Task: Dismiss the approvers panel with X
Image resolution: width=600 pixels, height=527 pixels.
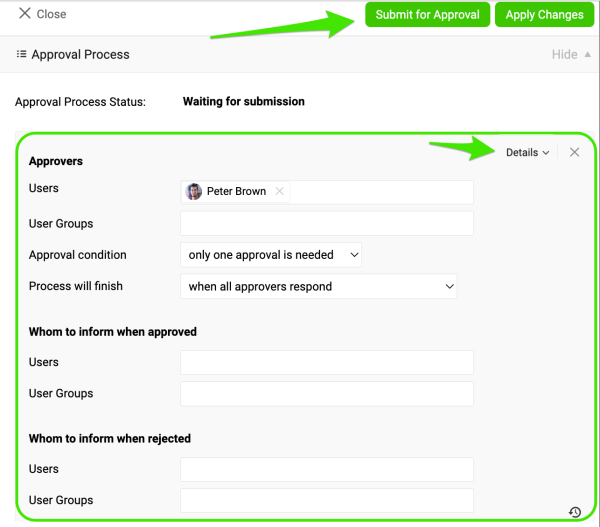Action: [574, 152]
